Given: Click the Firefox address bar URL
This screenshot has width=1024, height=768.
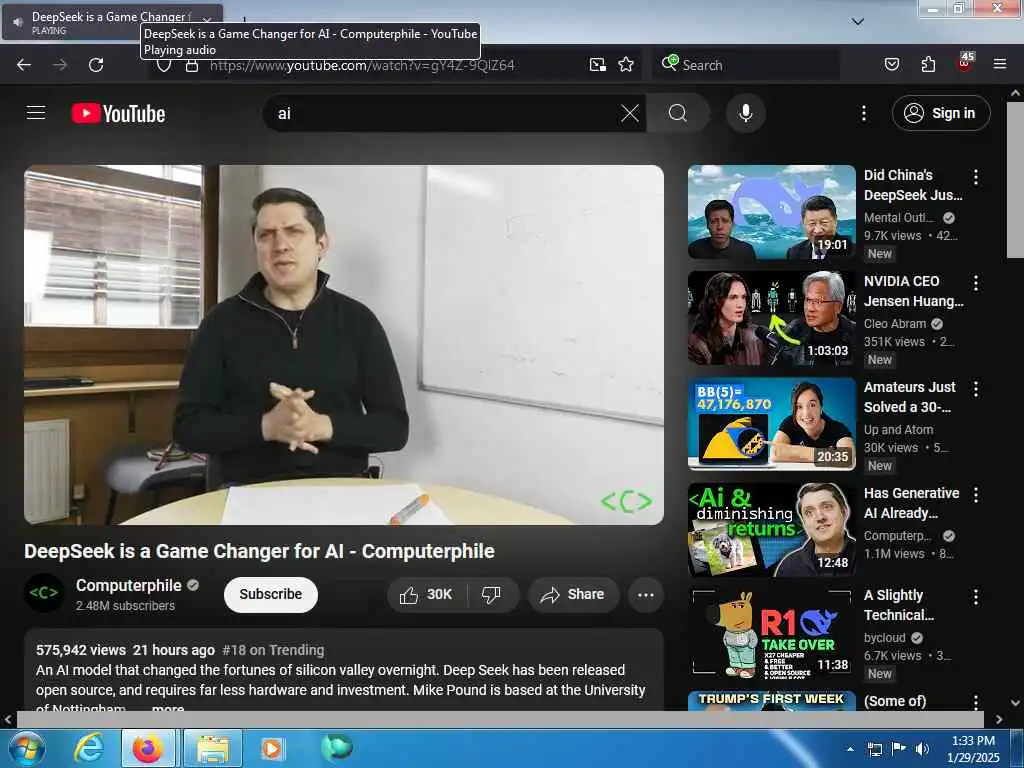Looking at the screenshot, I should pyautogui.click(x=362, y=65).
